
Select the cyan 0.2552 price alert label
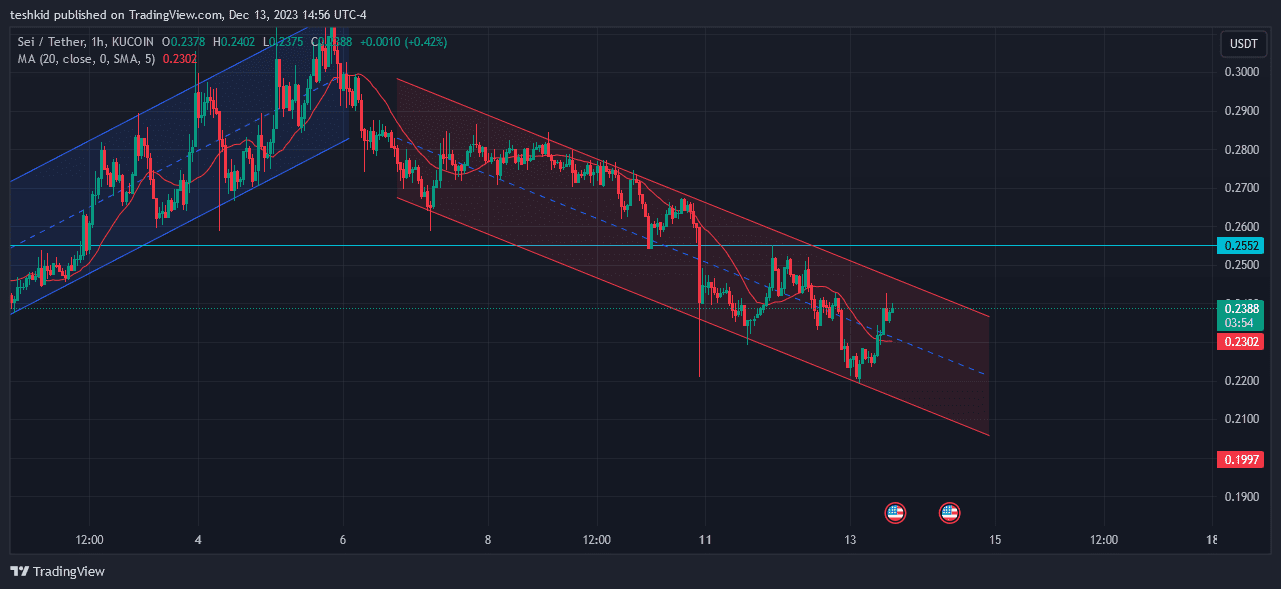pyautogui.click(x=1240, y=245)
